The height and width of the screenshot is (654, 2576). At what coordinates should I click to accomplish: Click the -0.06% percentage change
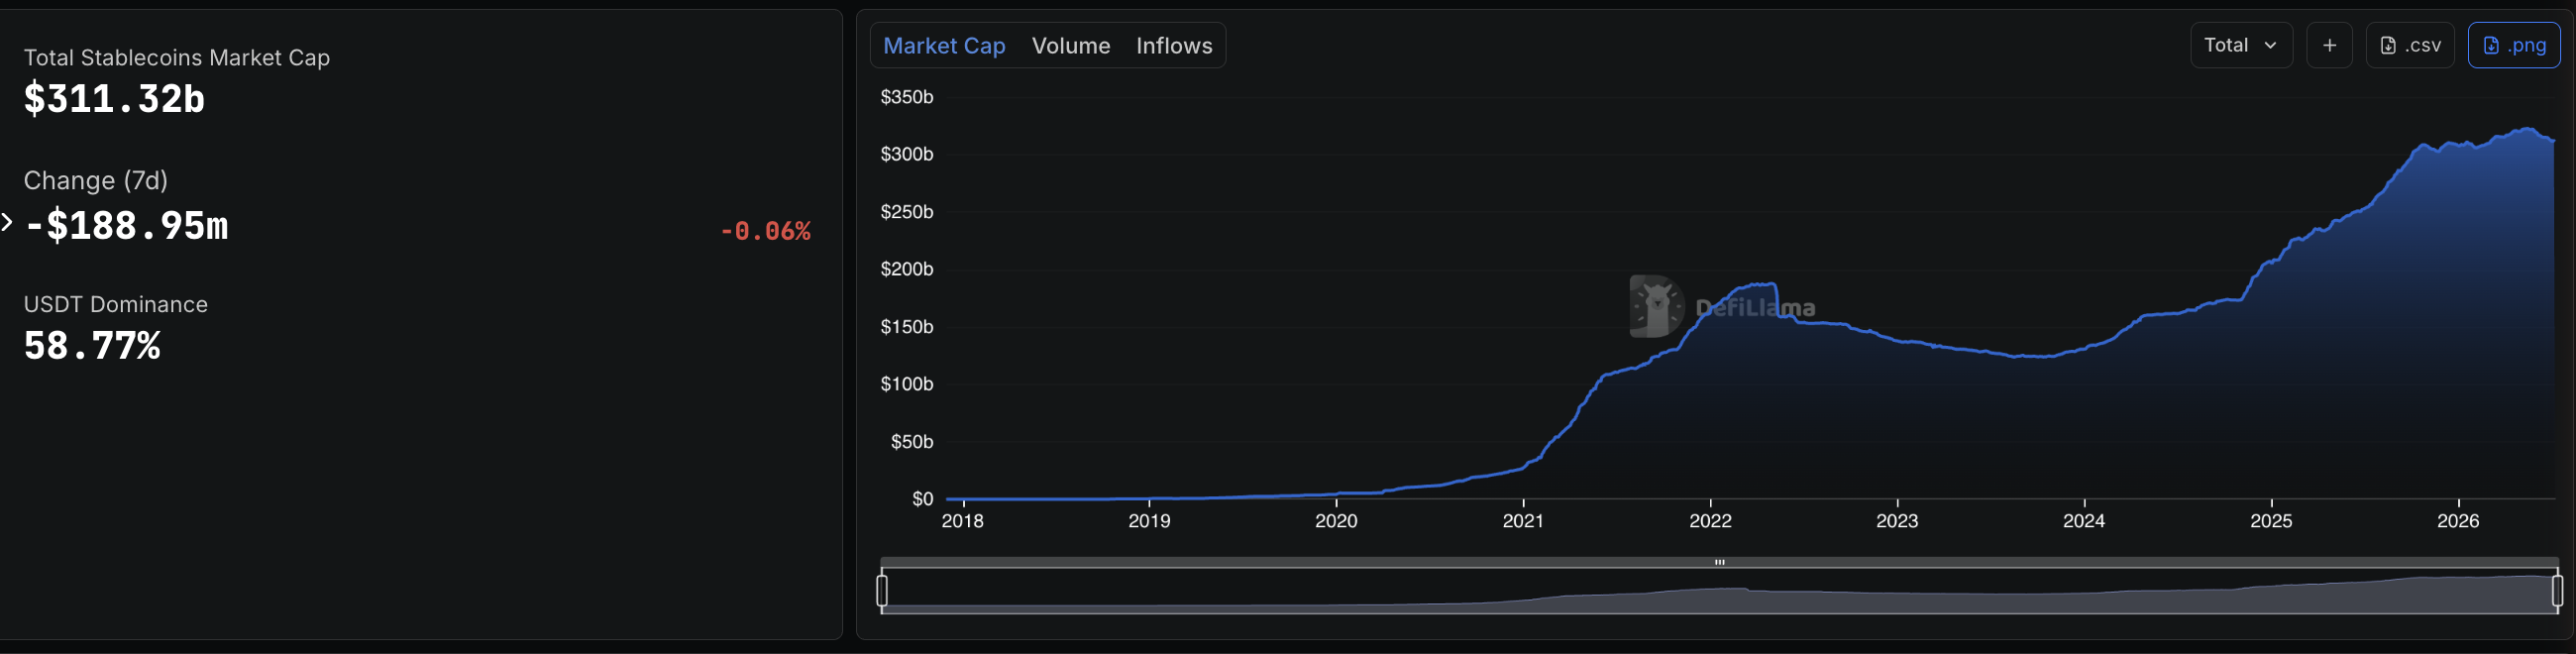(x=765, y=231)
